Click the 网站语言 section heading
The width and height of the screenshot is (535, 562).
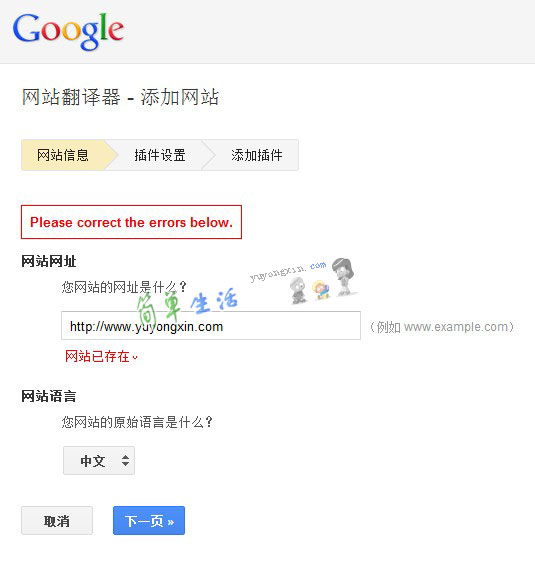tap(49, 396)
